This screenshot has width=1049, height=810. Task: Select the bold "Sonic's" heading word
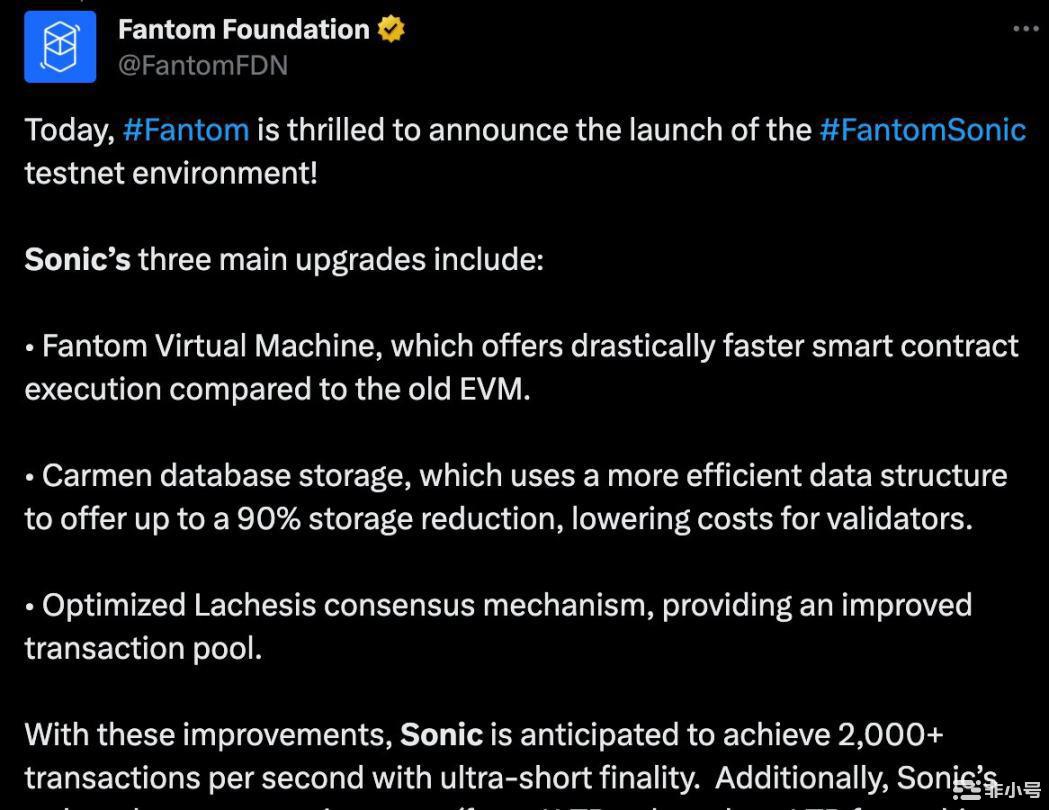[78, 260]
